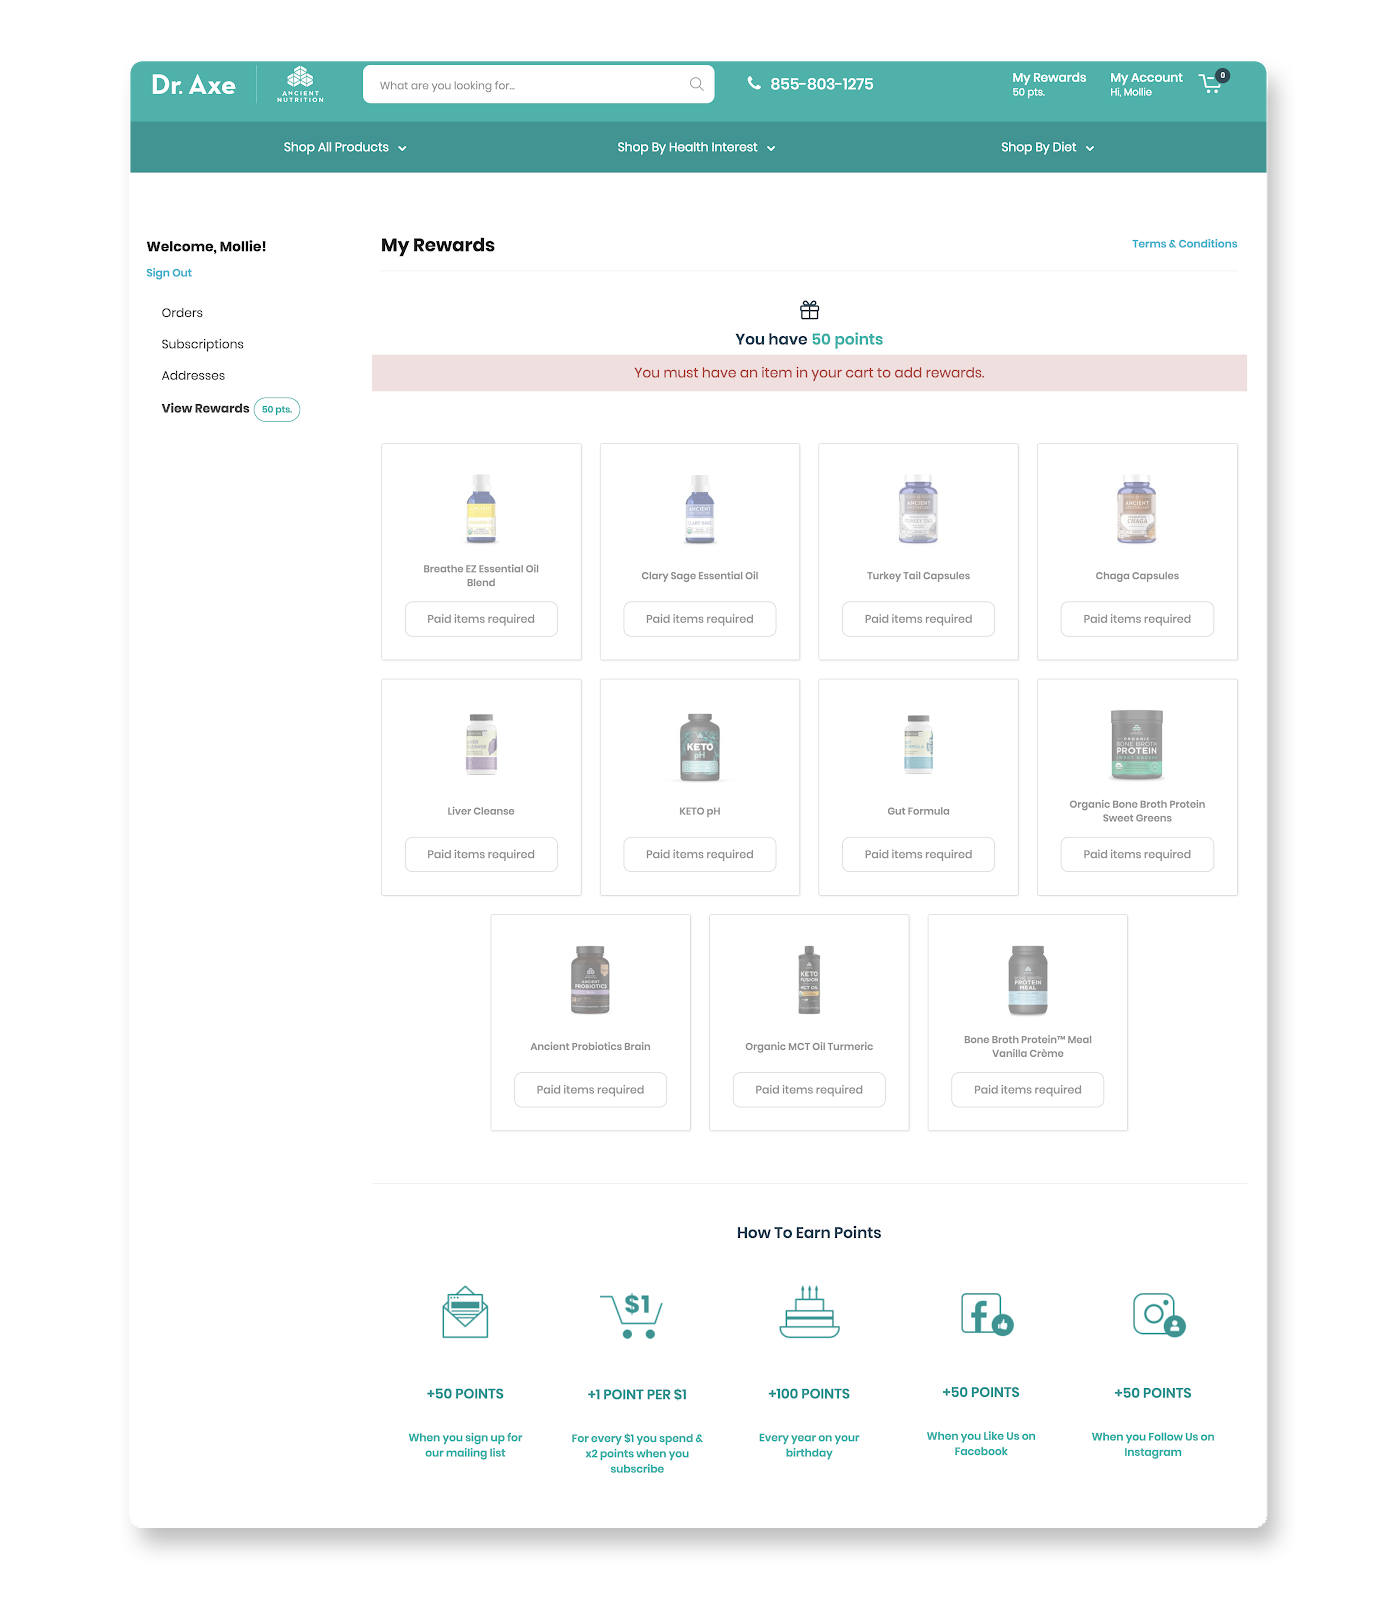Go to Orders in the sidebar
This screenshot has height=1600, width=1382.
point(182,313)
